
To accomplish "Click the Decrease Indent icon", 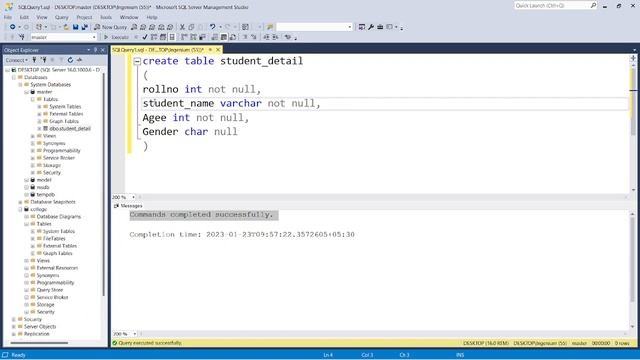I will [267, 37].
